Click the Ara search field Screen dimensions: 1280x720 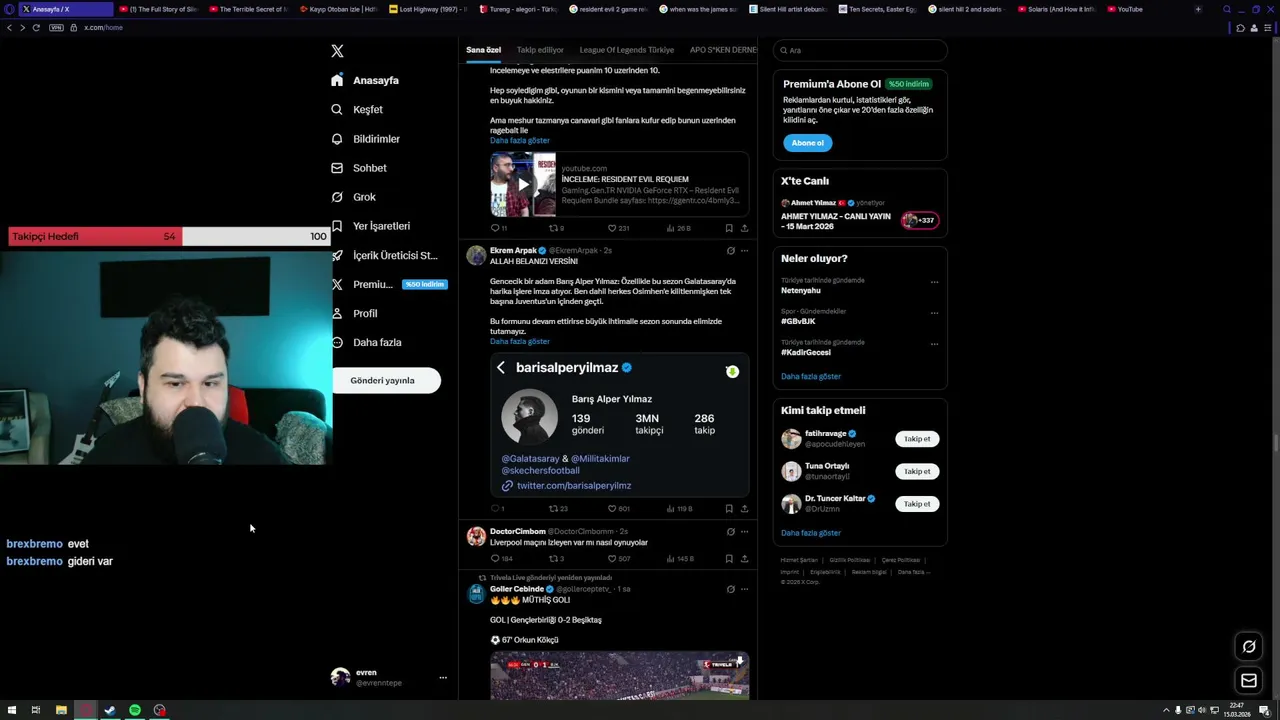[x=860, y=50]
